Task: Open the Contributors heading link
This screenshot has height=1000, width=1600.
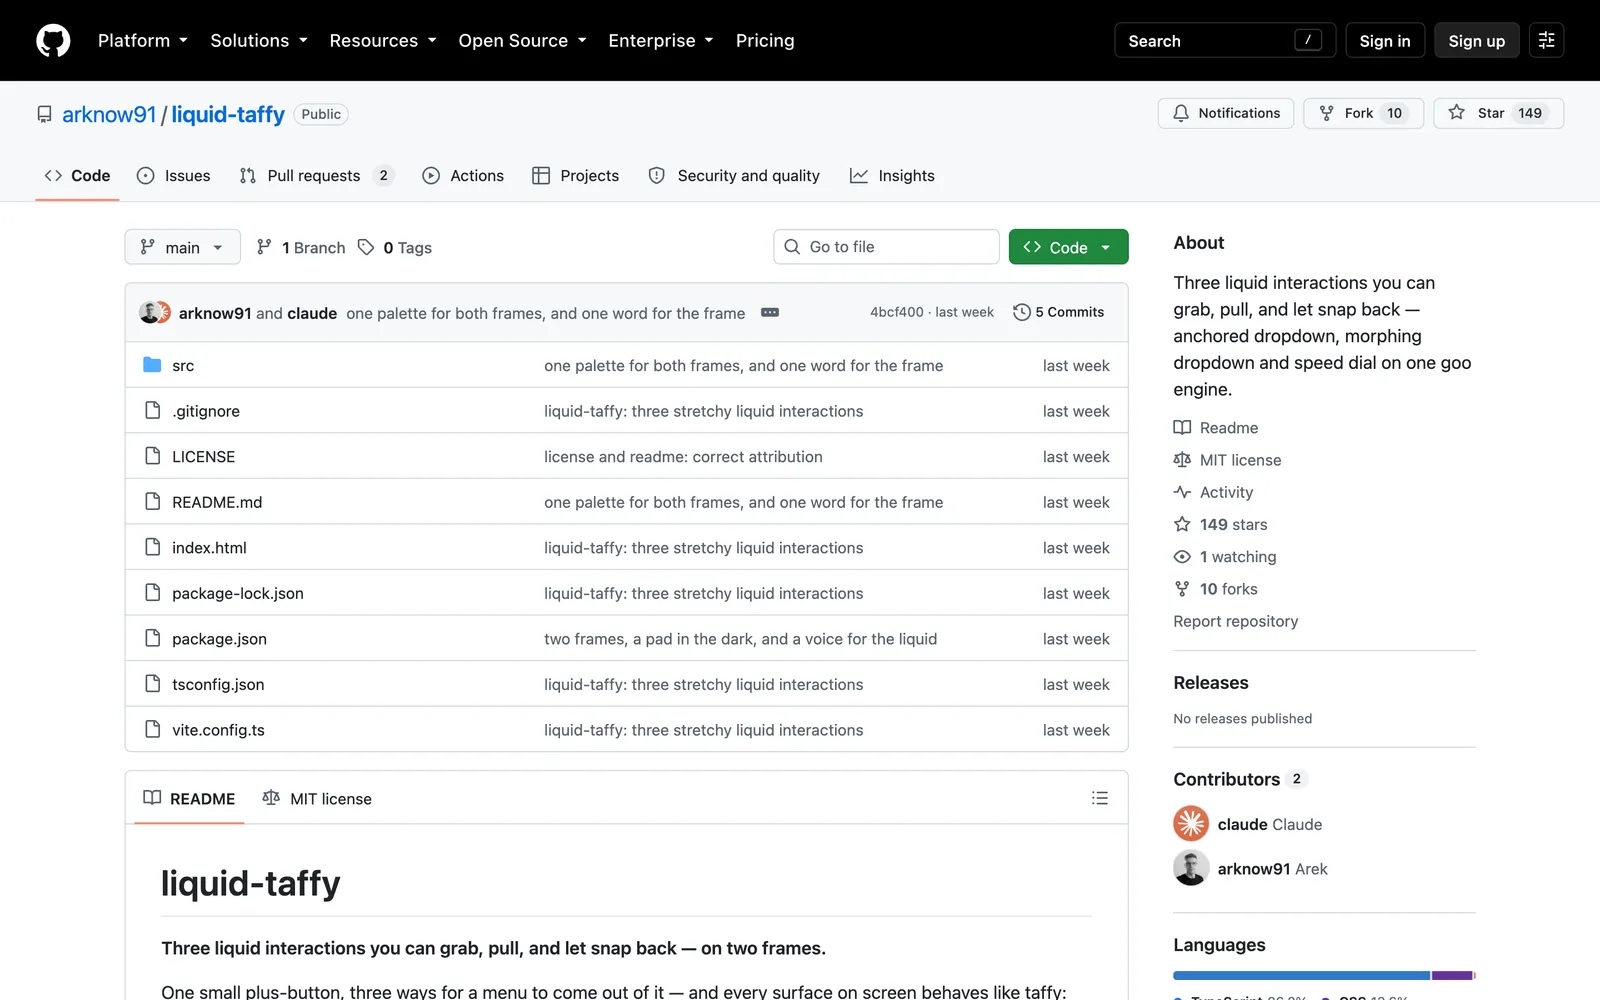Action: (x=1240, y=779)
